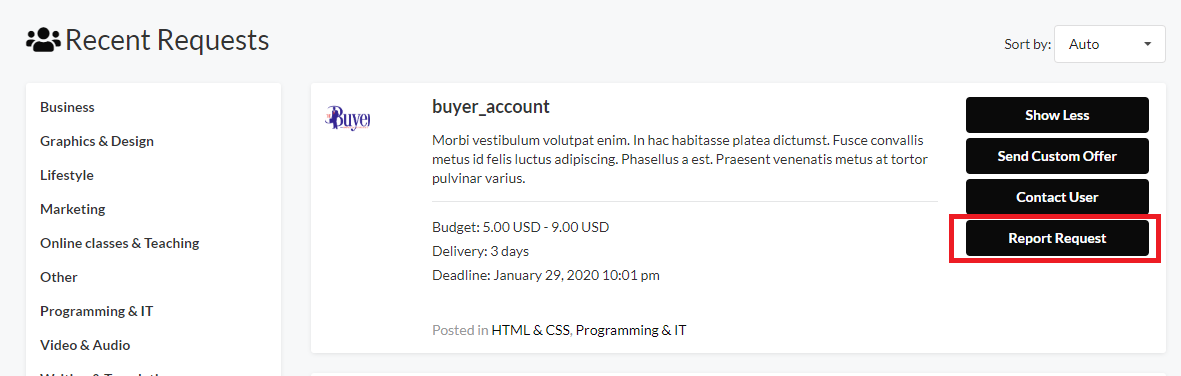Click Send Custom Offer button
1181x376 pixels.
coord(1057,156)
